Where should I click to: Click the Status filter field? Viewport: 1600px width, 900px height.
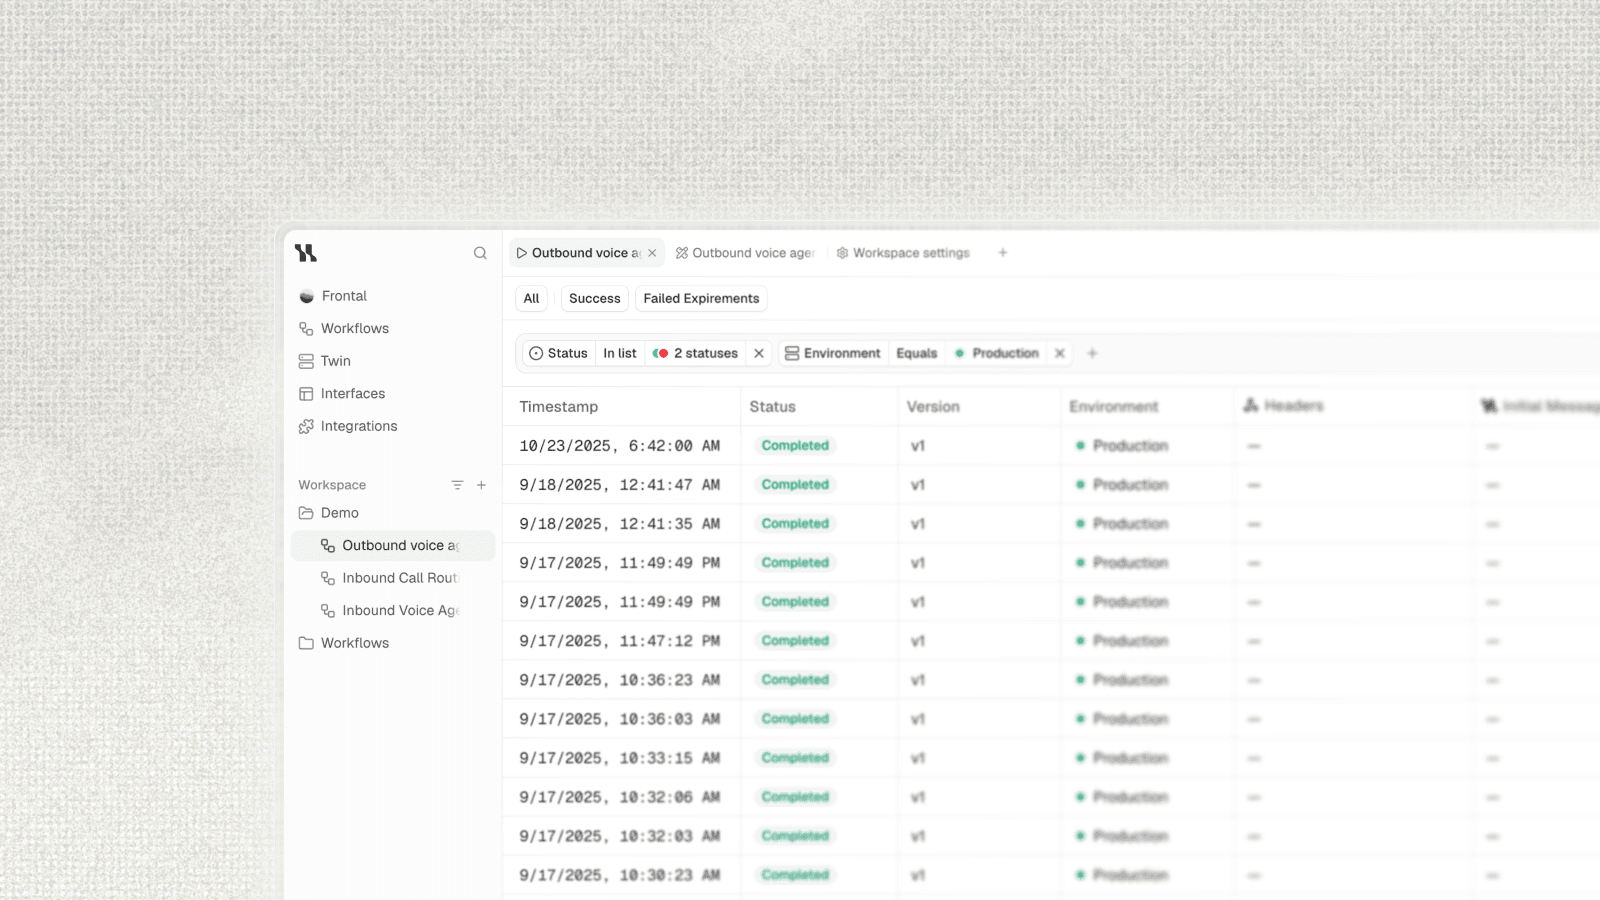coord(559,353)
